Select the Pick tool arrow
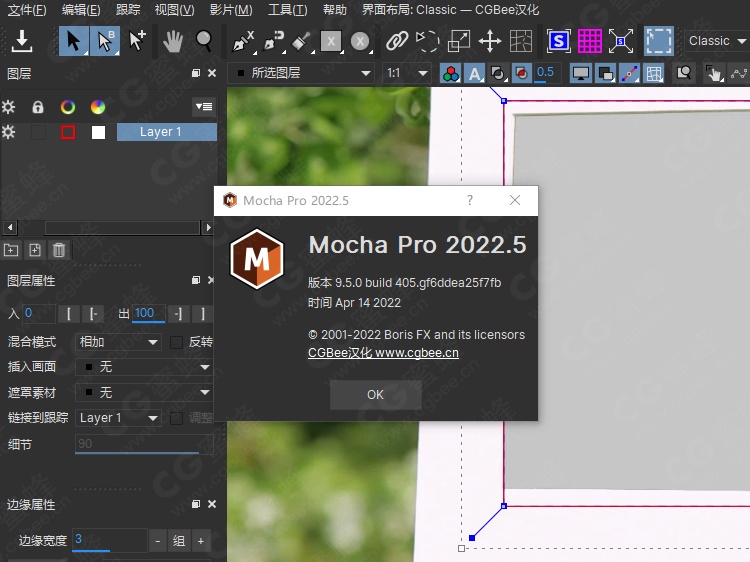 (x=73, y=41)
